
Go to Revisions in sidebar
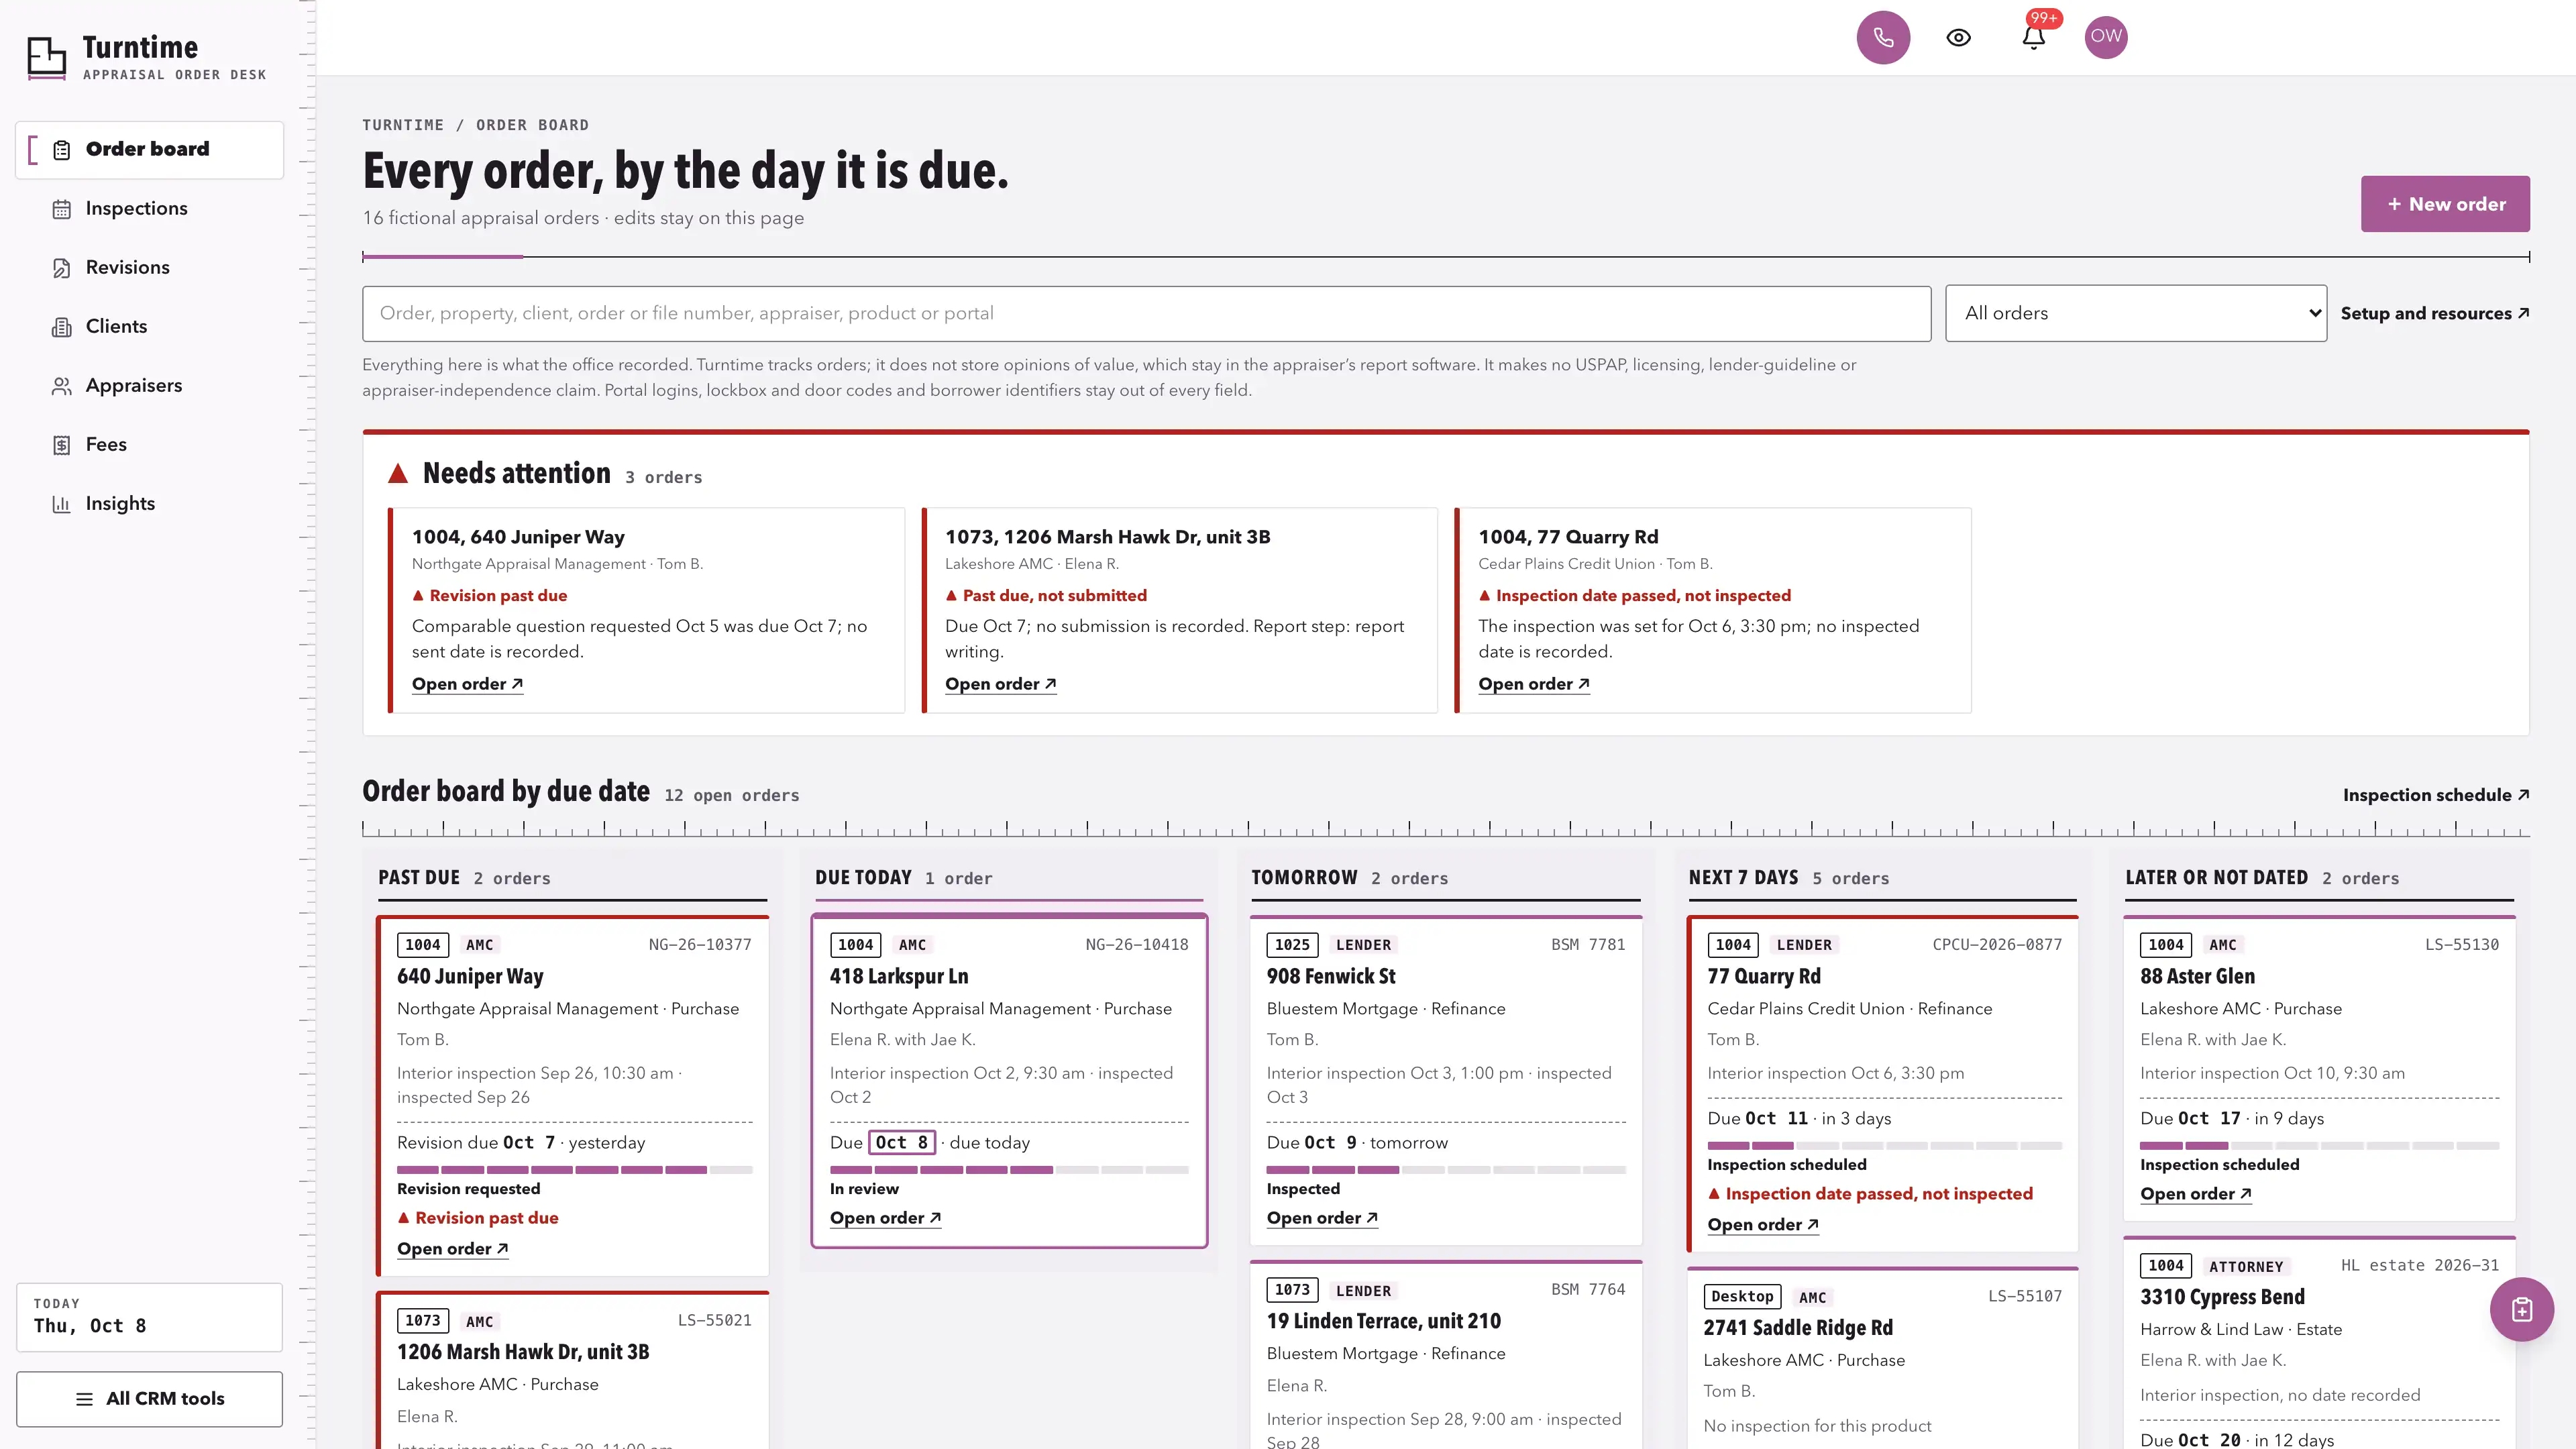coord(149,267)
